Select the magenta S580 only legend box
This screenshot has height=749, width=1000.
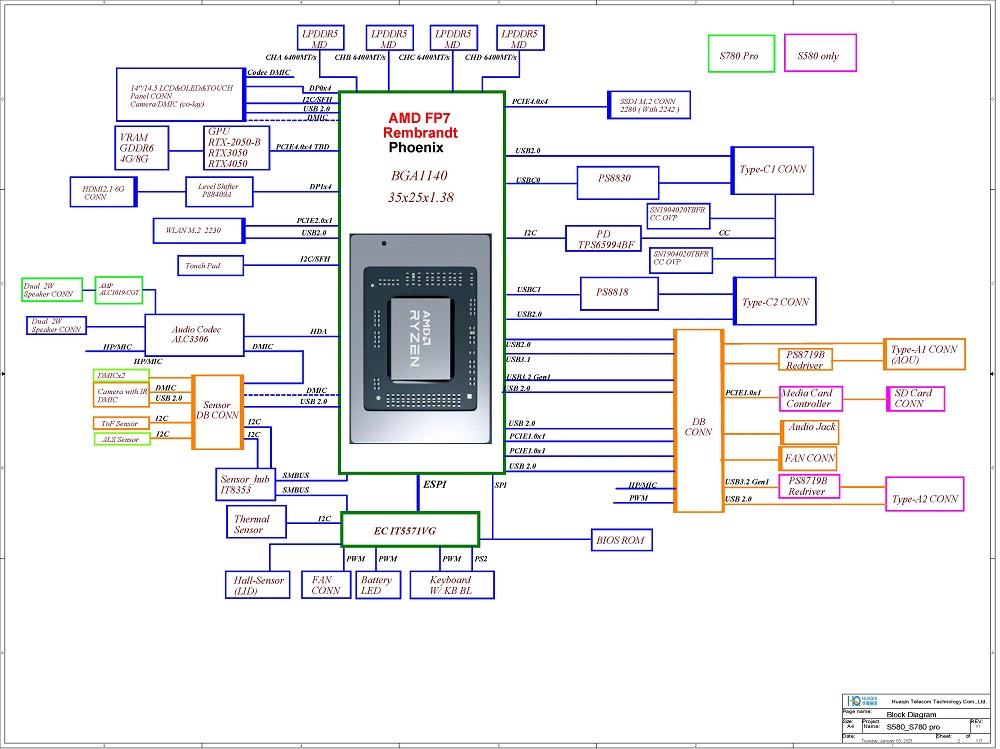(821, 55)
